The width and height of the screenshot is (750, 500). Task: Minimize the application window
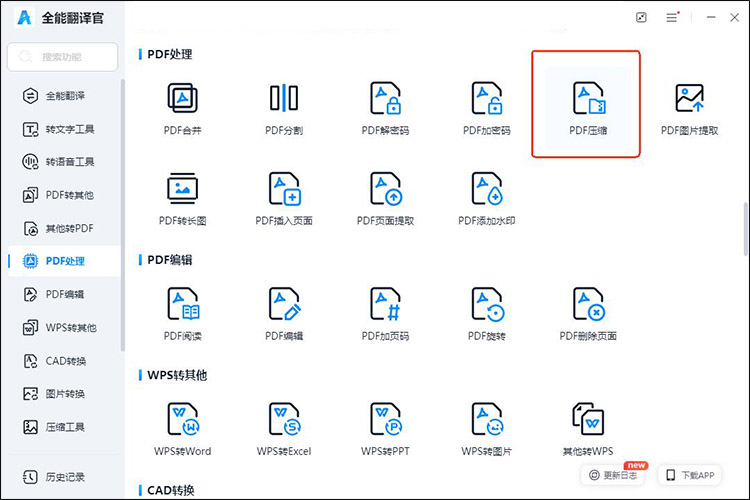(x=711, y=18)
